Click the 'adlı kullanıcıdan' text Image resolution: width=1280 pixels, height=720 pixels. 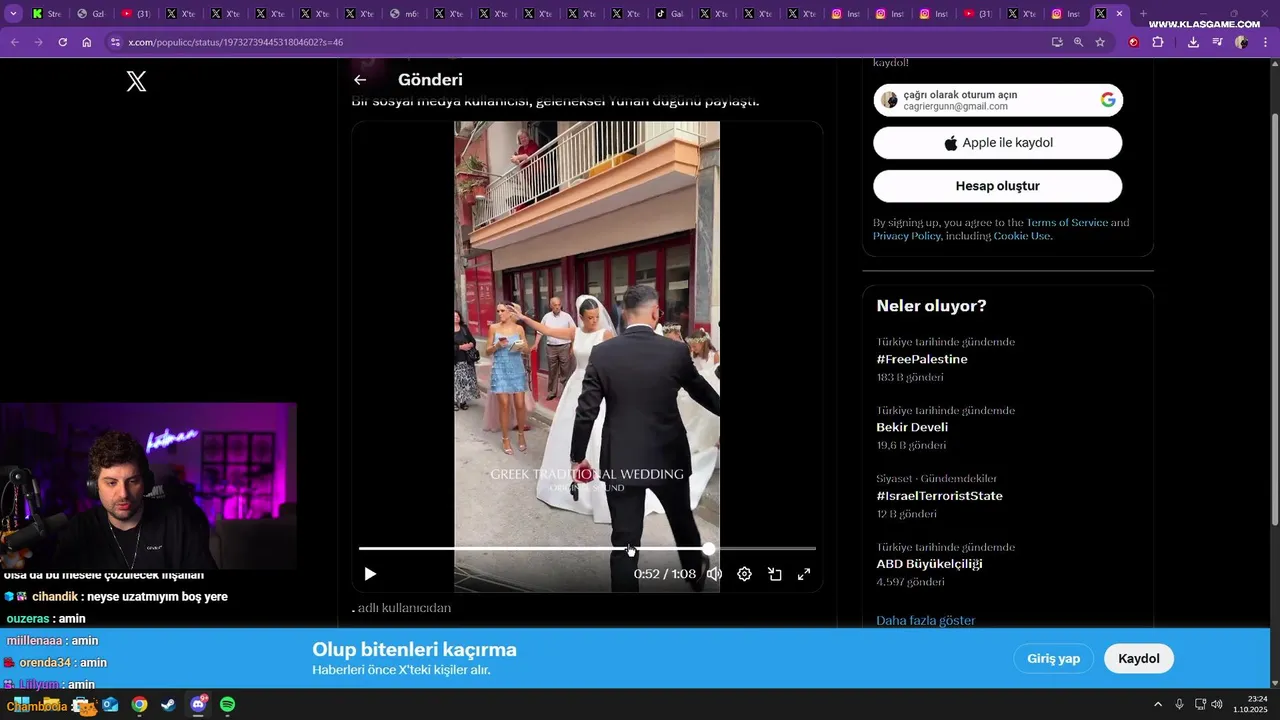pos(404,608)
